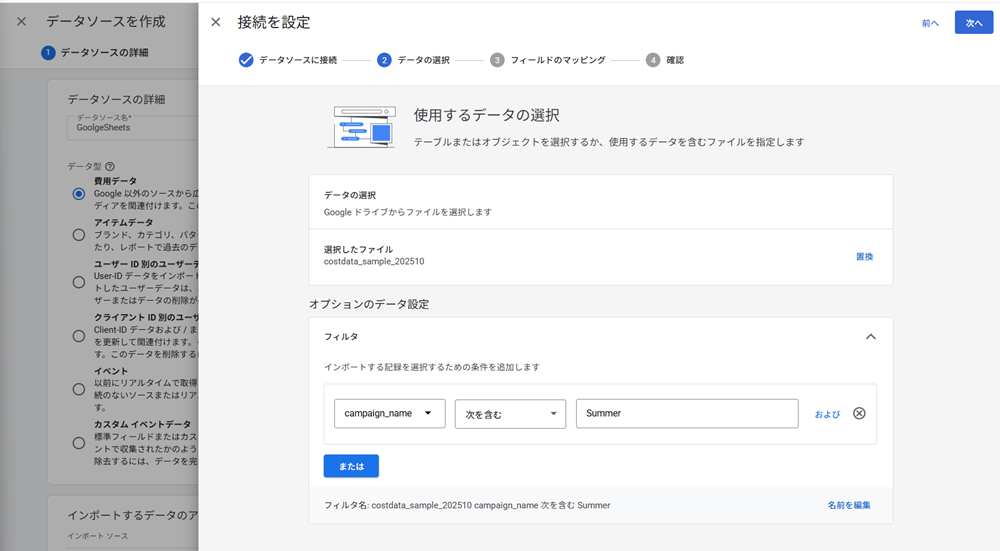The height and width of the screenshot is (551, 1000).
Task: Click step 3 フィールドのマッピング circle
Action: click(497, 60)
